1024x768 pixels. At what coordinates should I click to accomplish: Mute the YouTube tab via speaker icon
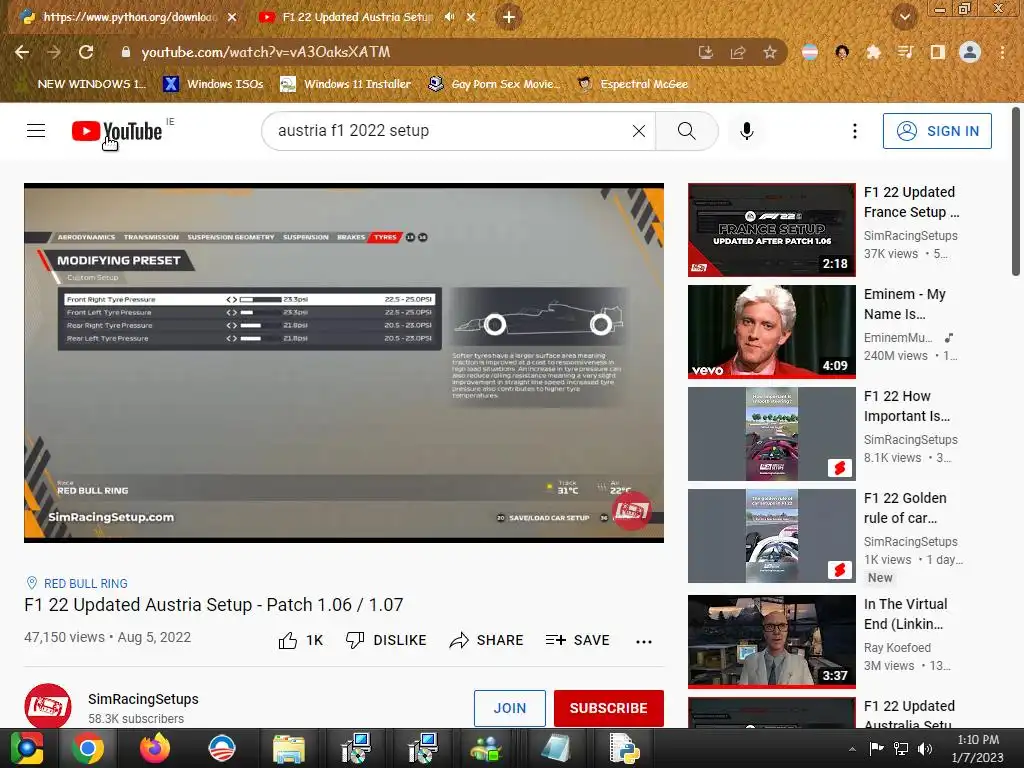[449, 17]
